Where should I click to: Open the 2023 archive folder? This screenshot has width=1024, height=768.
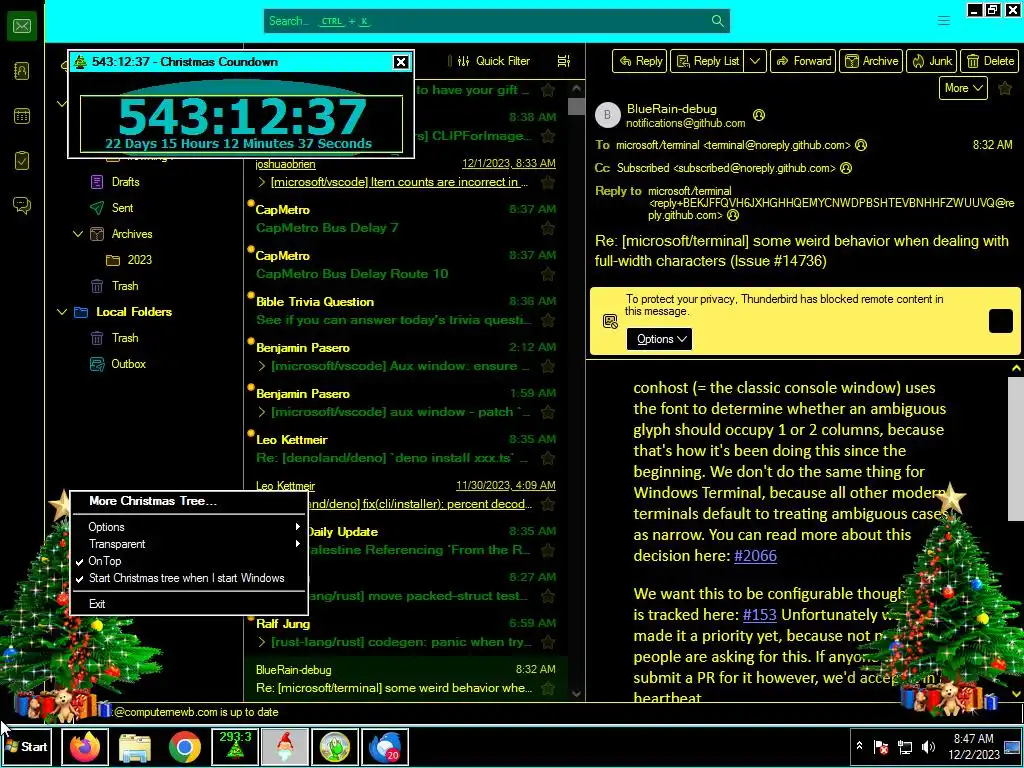[x=139, y=260]
